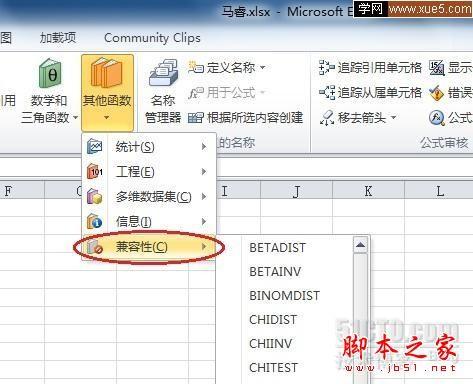473x384 pixels.
Task: Choose the CHIDIST function
Action: click(273, 320)
